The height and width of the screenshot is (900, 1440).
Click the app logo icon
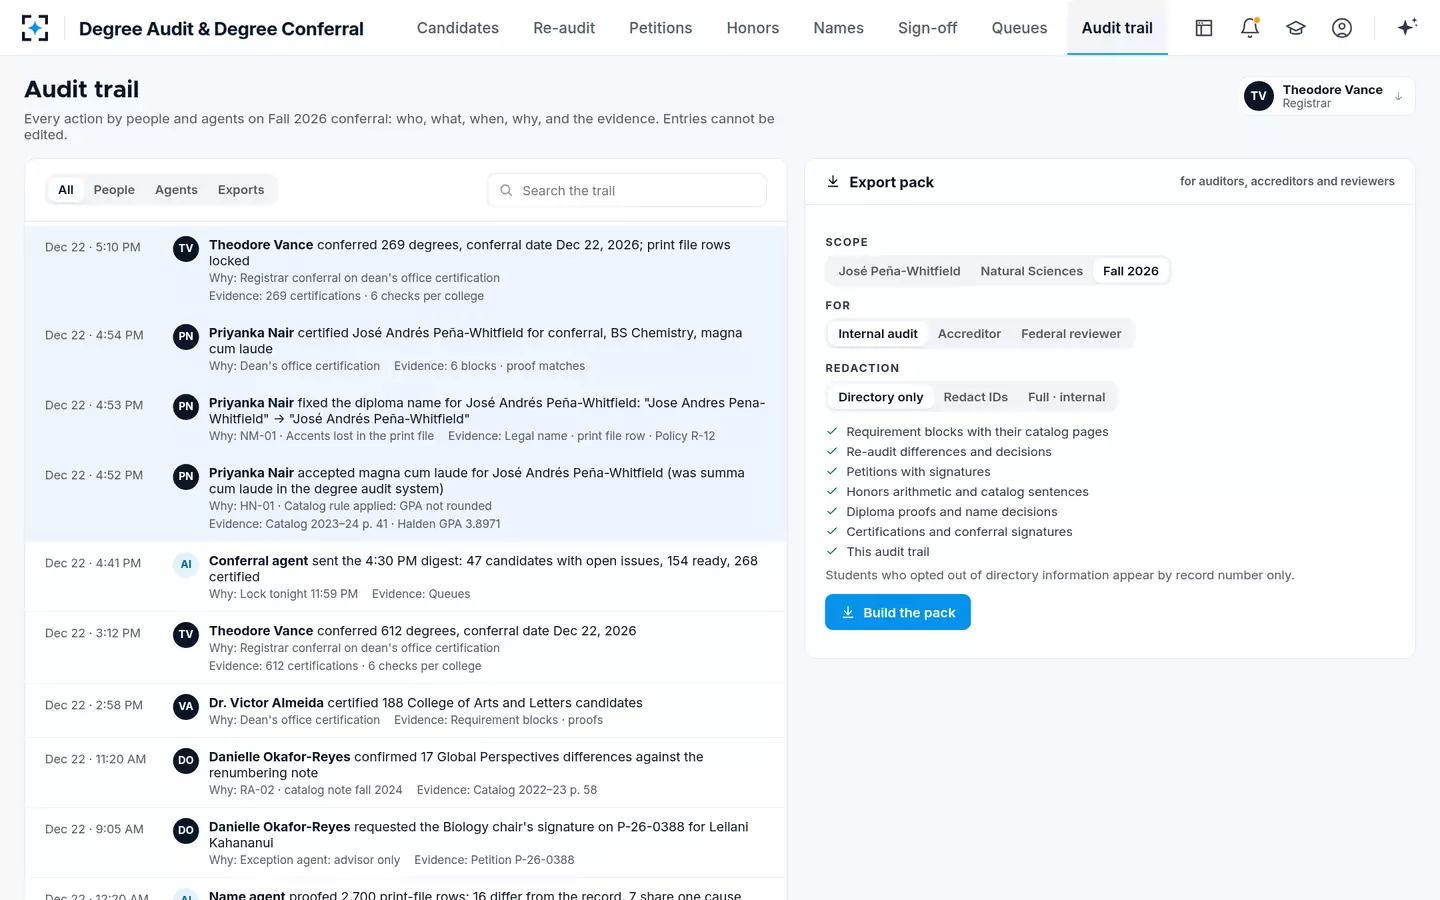[35, 28]
